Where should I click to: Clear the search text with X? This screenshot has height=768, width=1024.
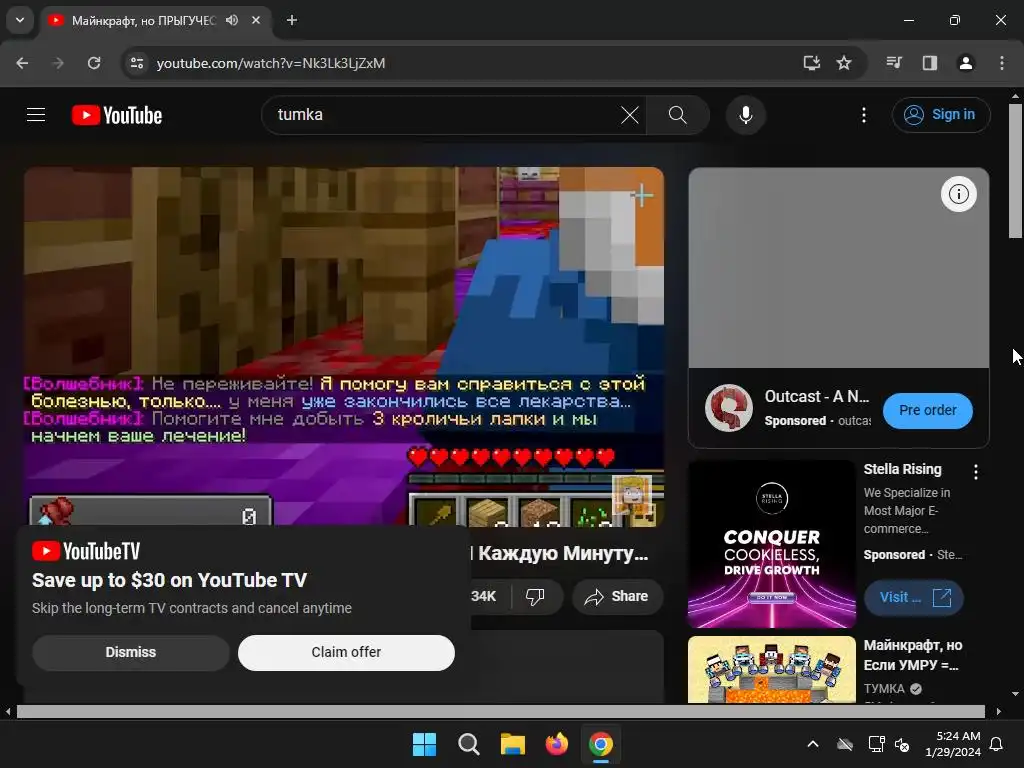pos(630,115)
